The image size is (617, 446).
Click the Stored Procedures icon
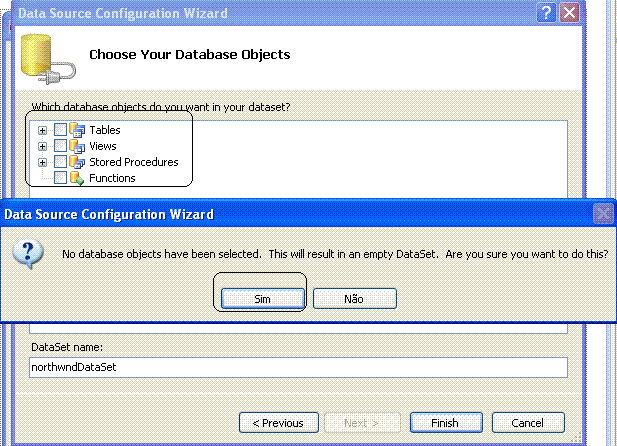pos(77,162)
